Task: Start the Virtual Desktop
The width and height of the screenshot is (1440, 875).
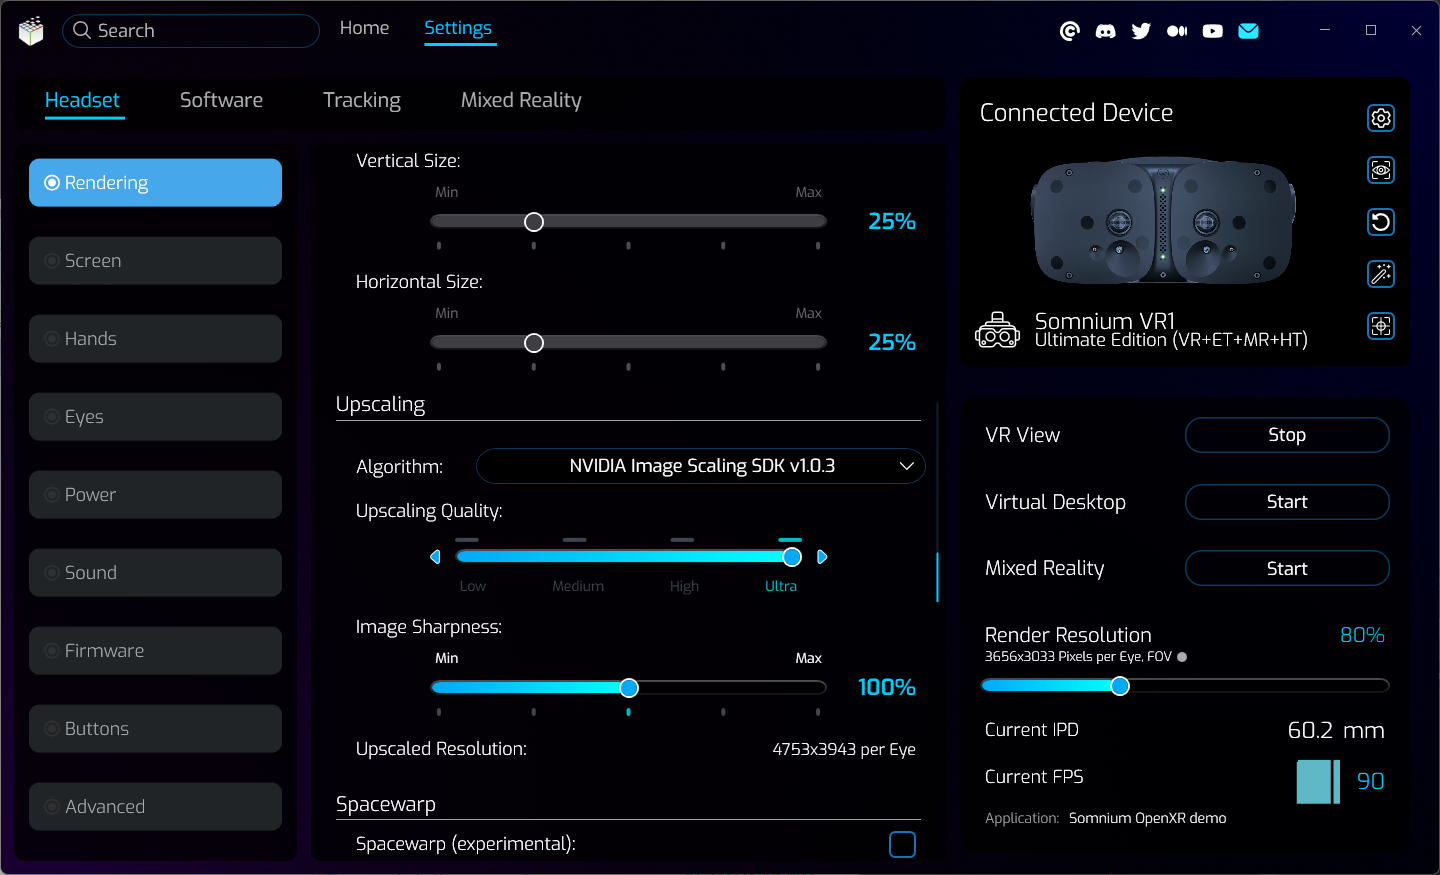Action: point(1286,502)
